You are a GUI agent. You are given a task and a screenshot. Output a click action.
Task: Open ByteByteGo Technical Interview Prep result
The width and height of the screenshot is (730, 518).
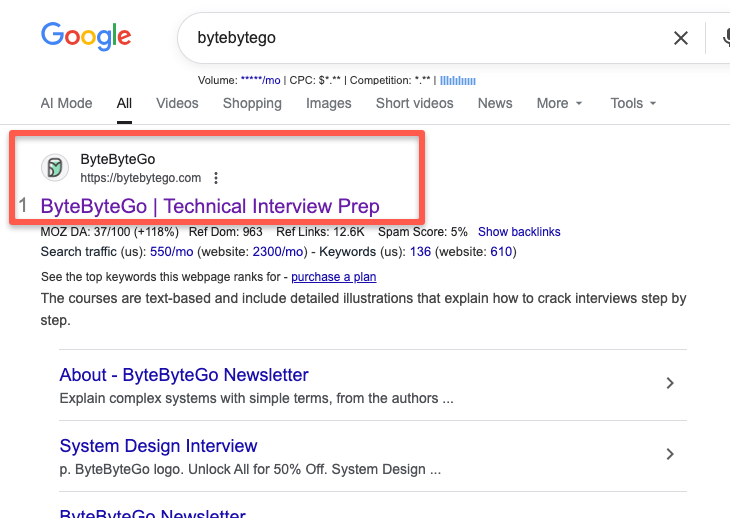tap(210, 206)
